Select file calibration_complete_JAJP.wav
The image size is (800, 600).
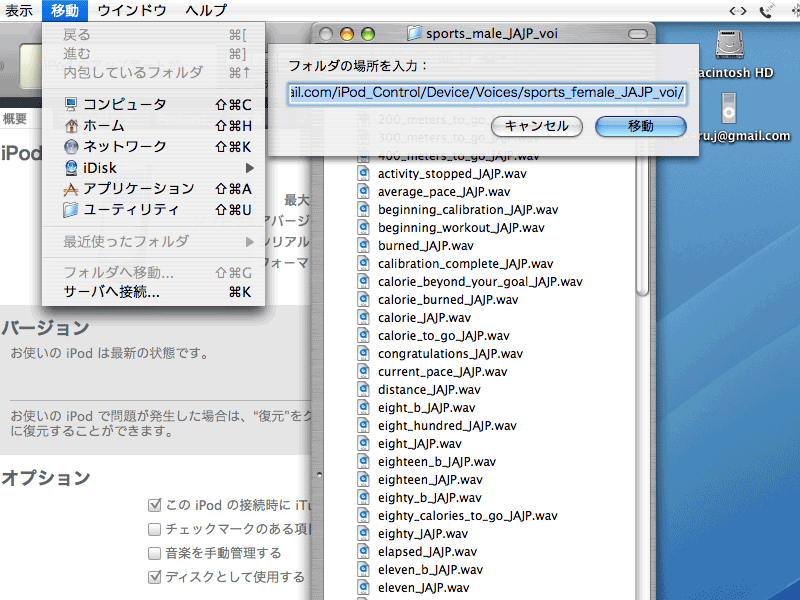click(x=465, y=264)
